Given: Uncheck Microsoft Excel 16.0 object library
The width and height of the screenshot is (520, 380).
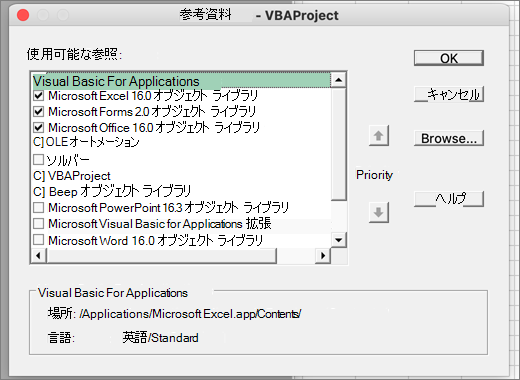Looking at the screenshot, I should pyautogui.click(x=39, y=96).
